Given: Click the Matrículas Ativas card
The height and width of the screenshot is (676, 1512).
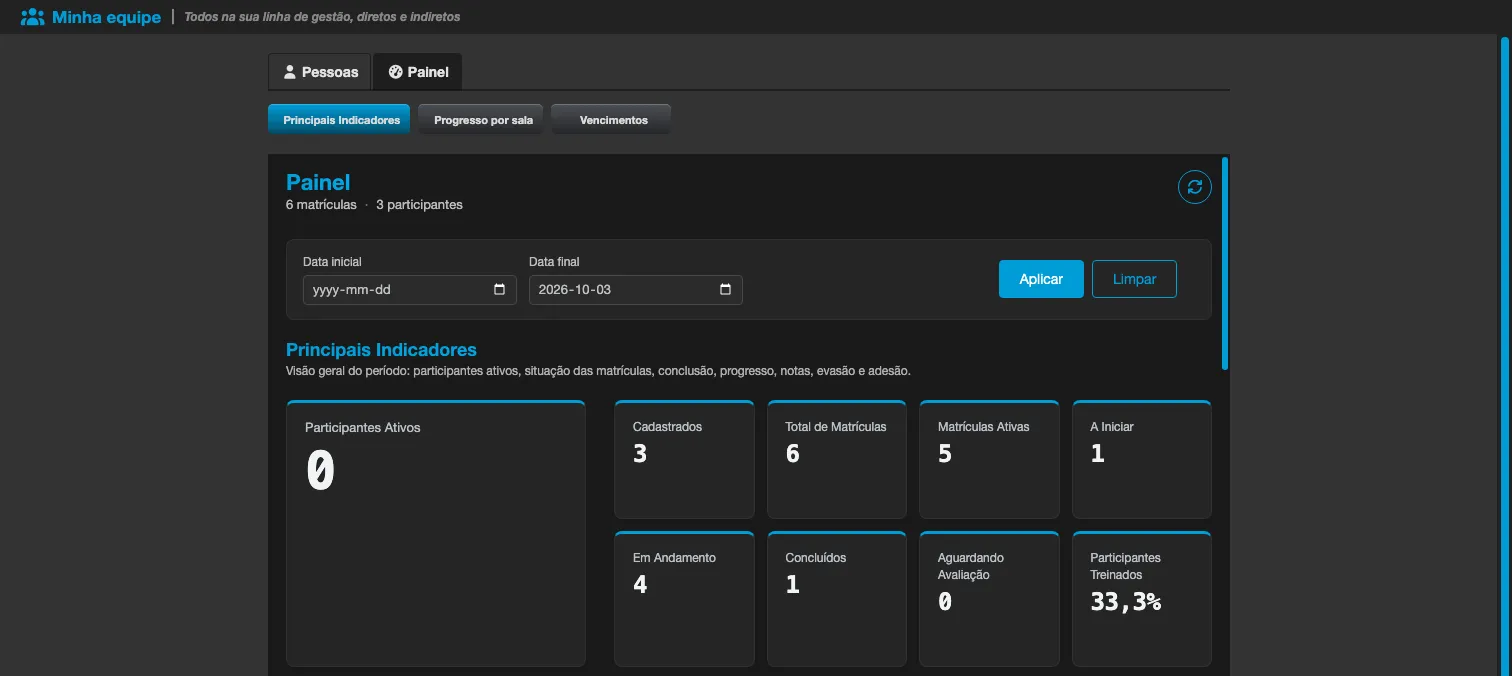Looking at the screenshot, I should [x=989, y=459].
